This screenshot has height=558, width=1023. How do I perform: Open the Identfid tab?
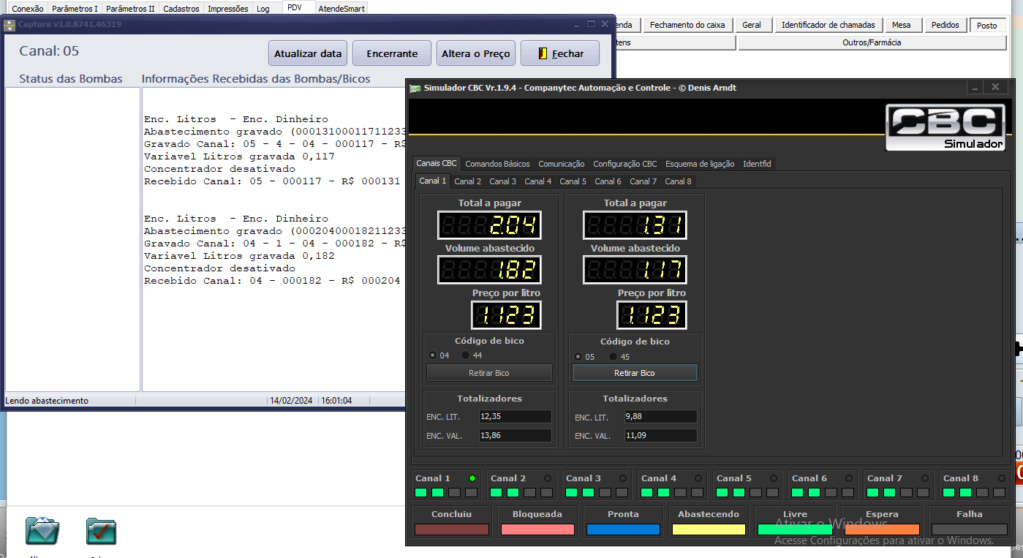coord(757,164)
